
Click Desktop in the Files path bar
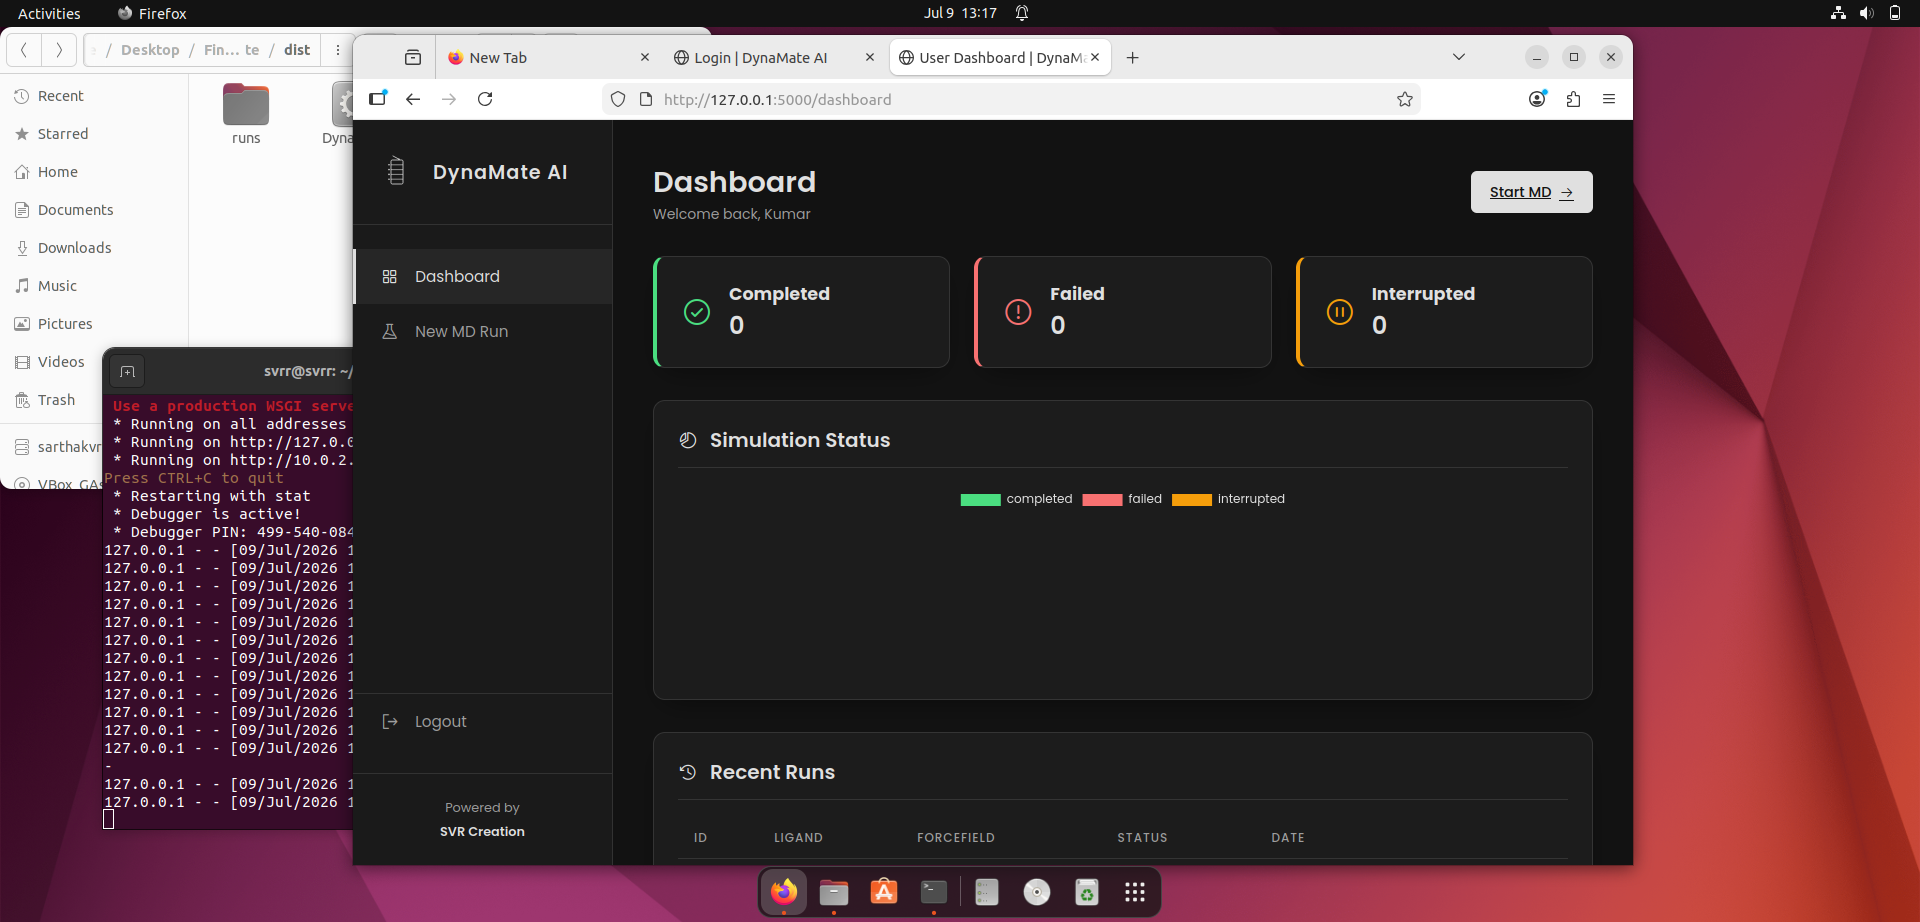point(150,50)
